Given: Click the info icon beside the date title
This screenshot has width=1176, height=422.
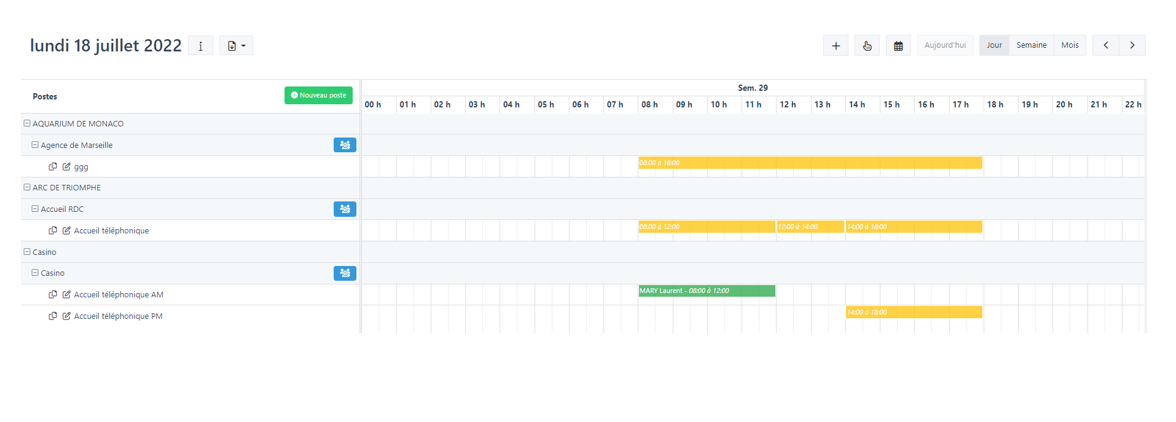Looking at the screenshot, I should pyautogui.click(x=201, y=46).
